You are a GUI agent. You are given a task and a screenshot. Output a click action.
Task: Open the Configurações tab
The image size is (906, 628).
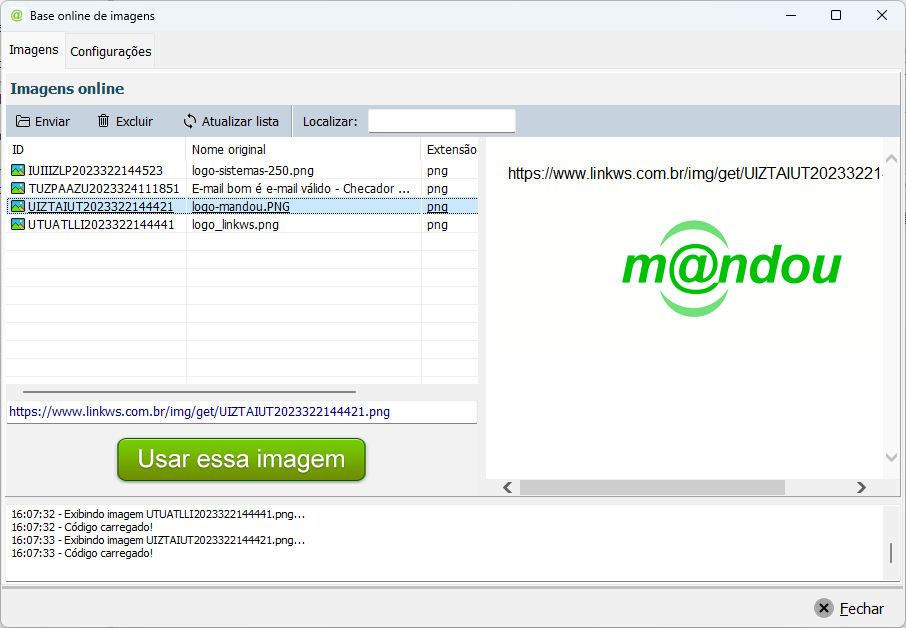point(110,51)
